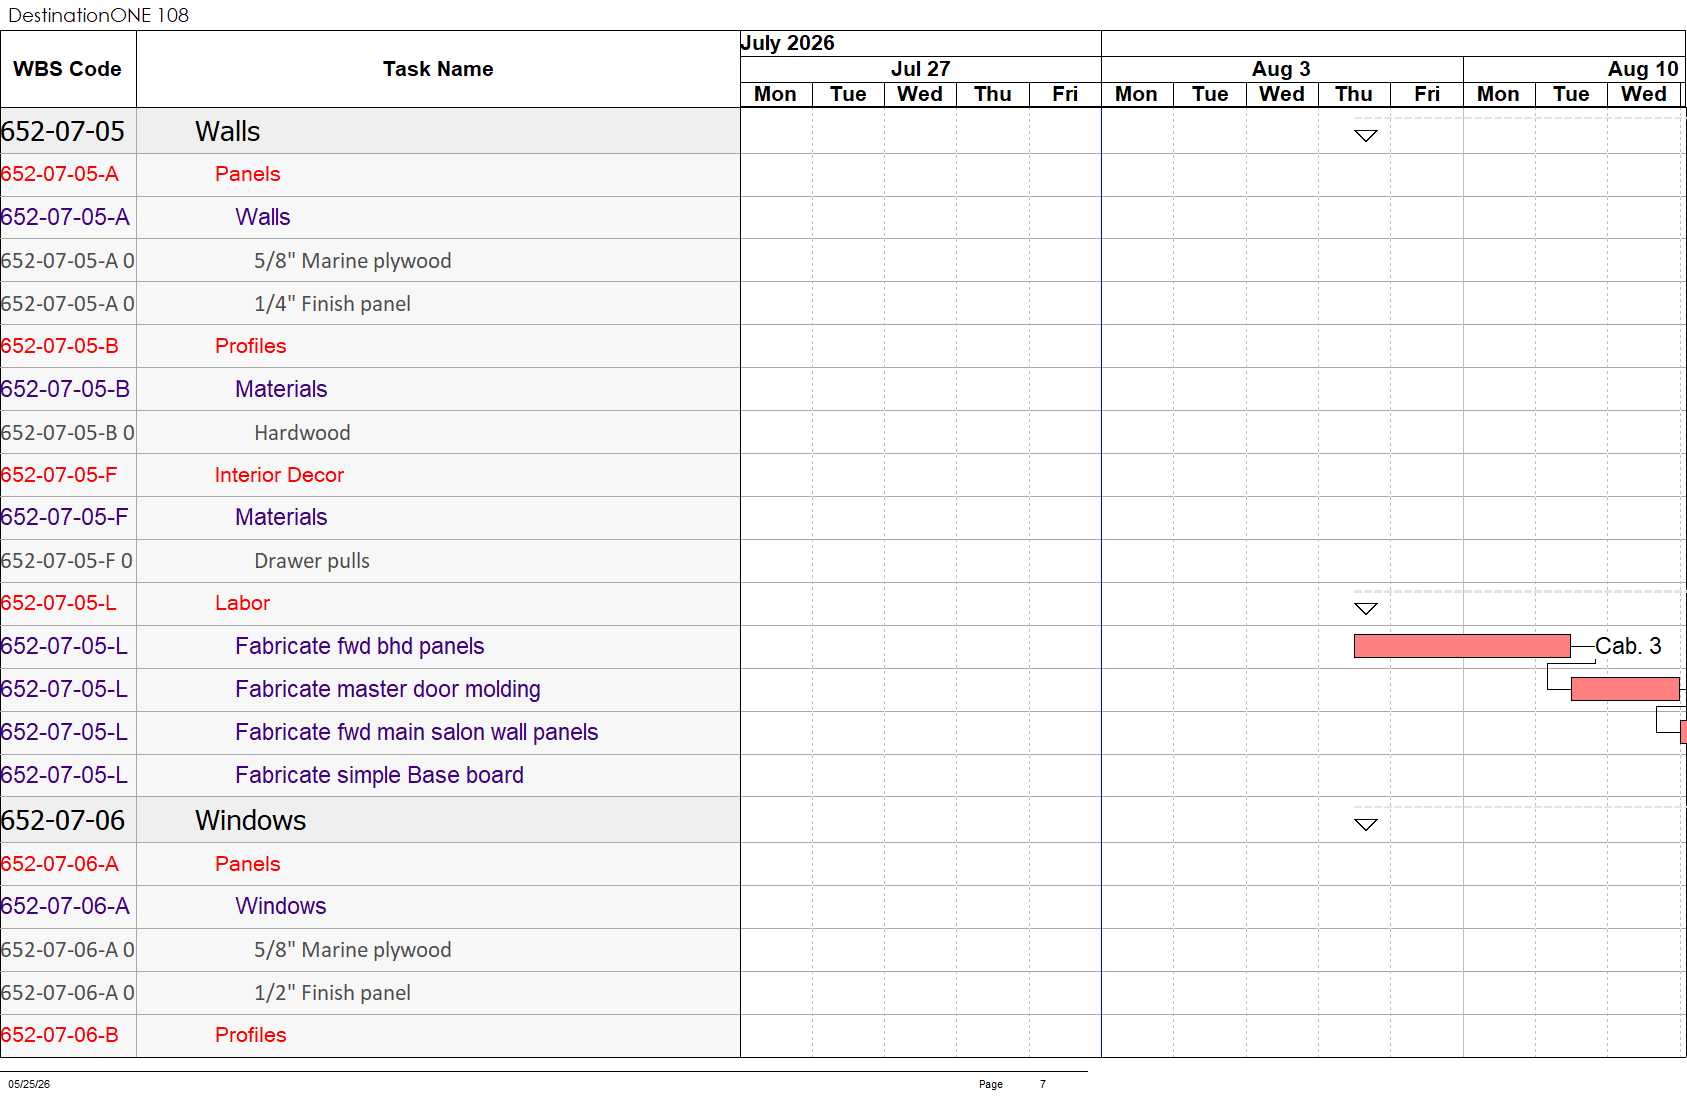The height and width of the screenshot is (1097, 1687).
Task: Select Materials row coded 652-07-05-F
Action: coord(370,517)
